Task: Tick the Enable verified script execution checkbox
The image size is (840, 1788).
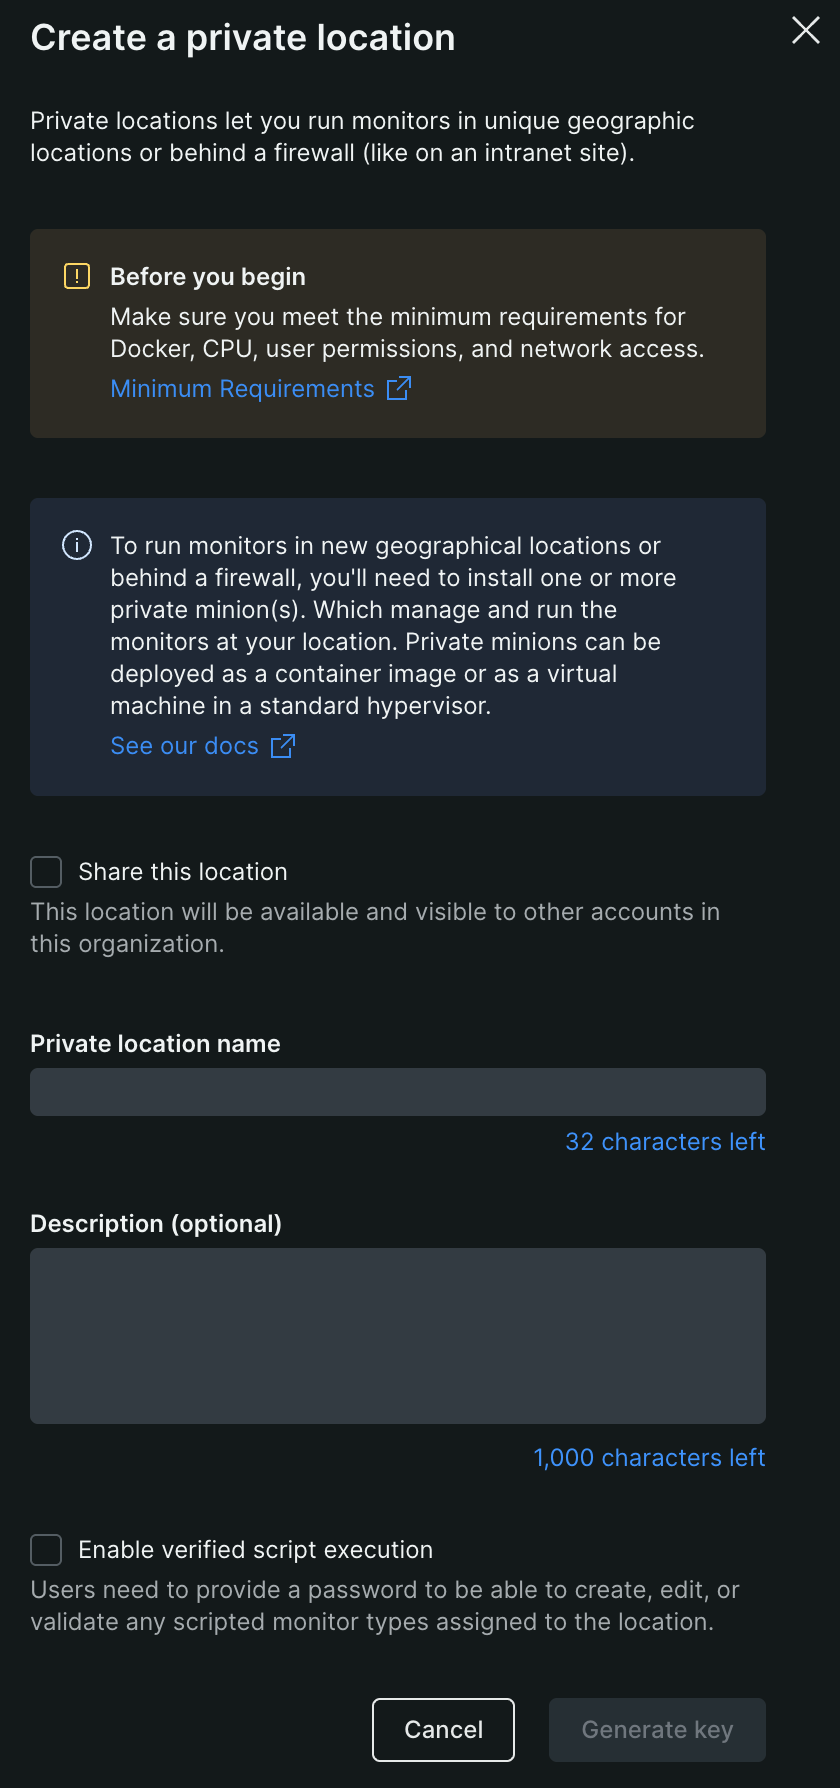Action: pyautogui.click(x=46, y=1550)
